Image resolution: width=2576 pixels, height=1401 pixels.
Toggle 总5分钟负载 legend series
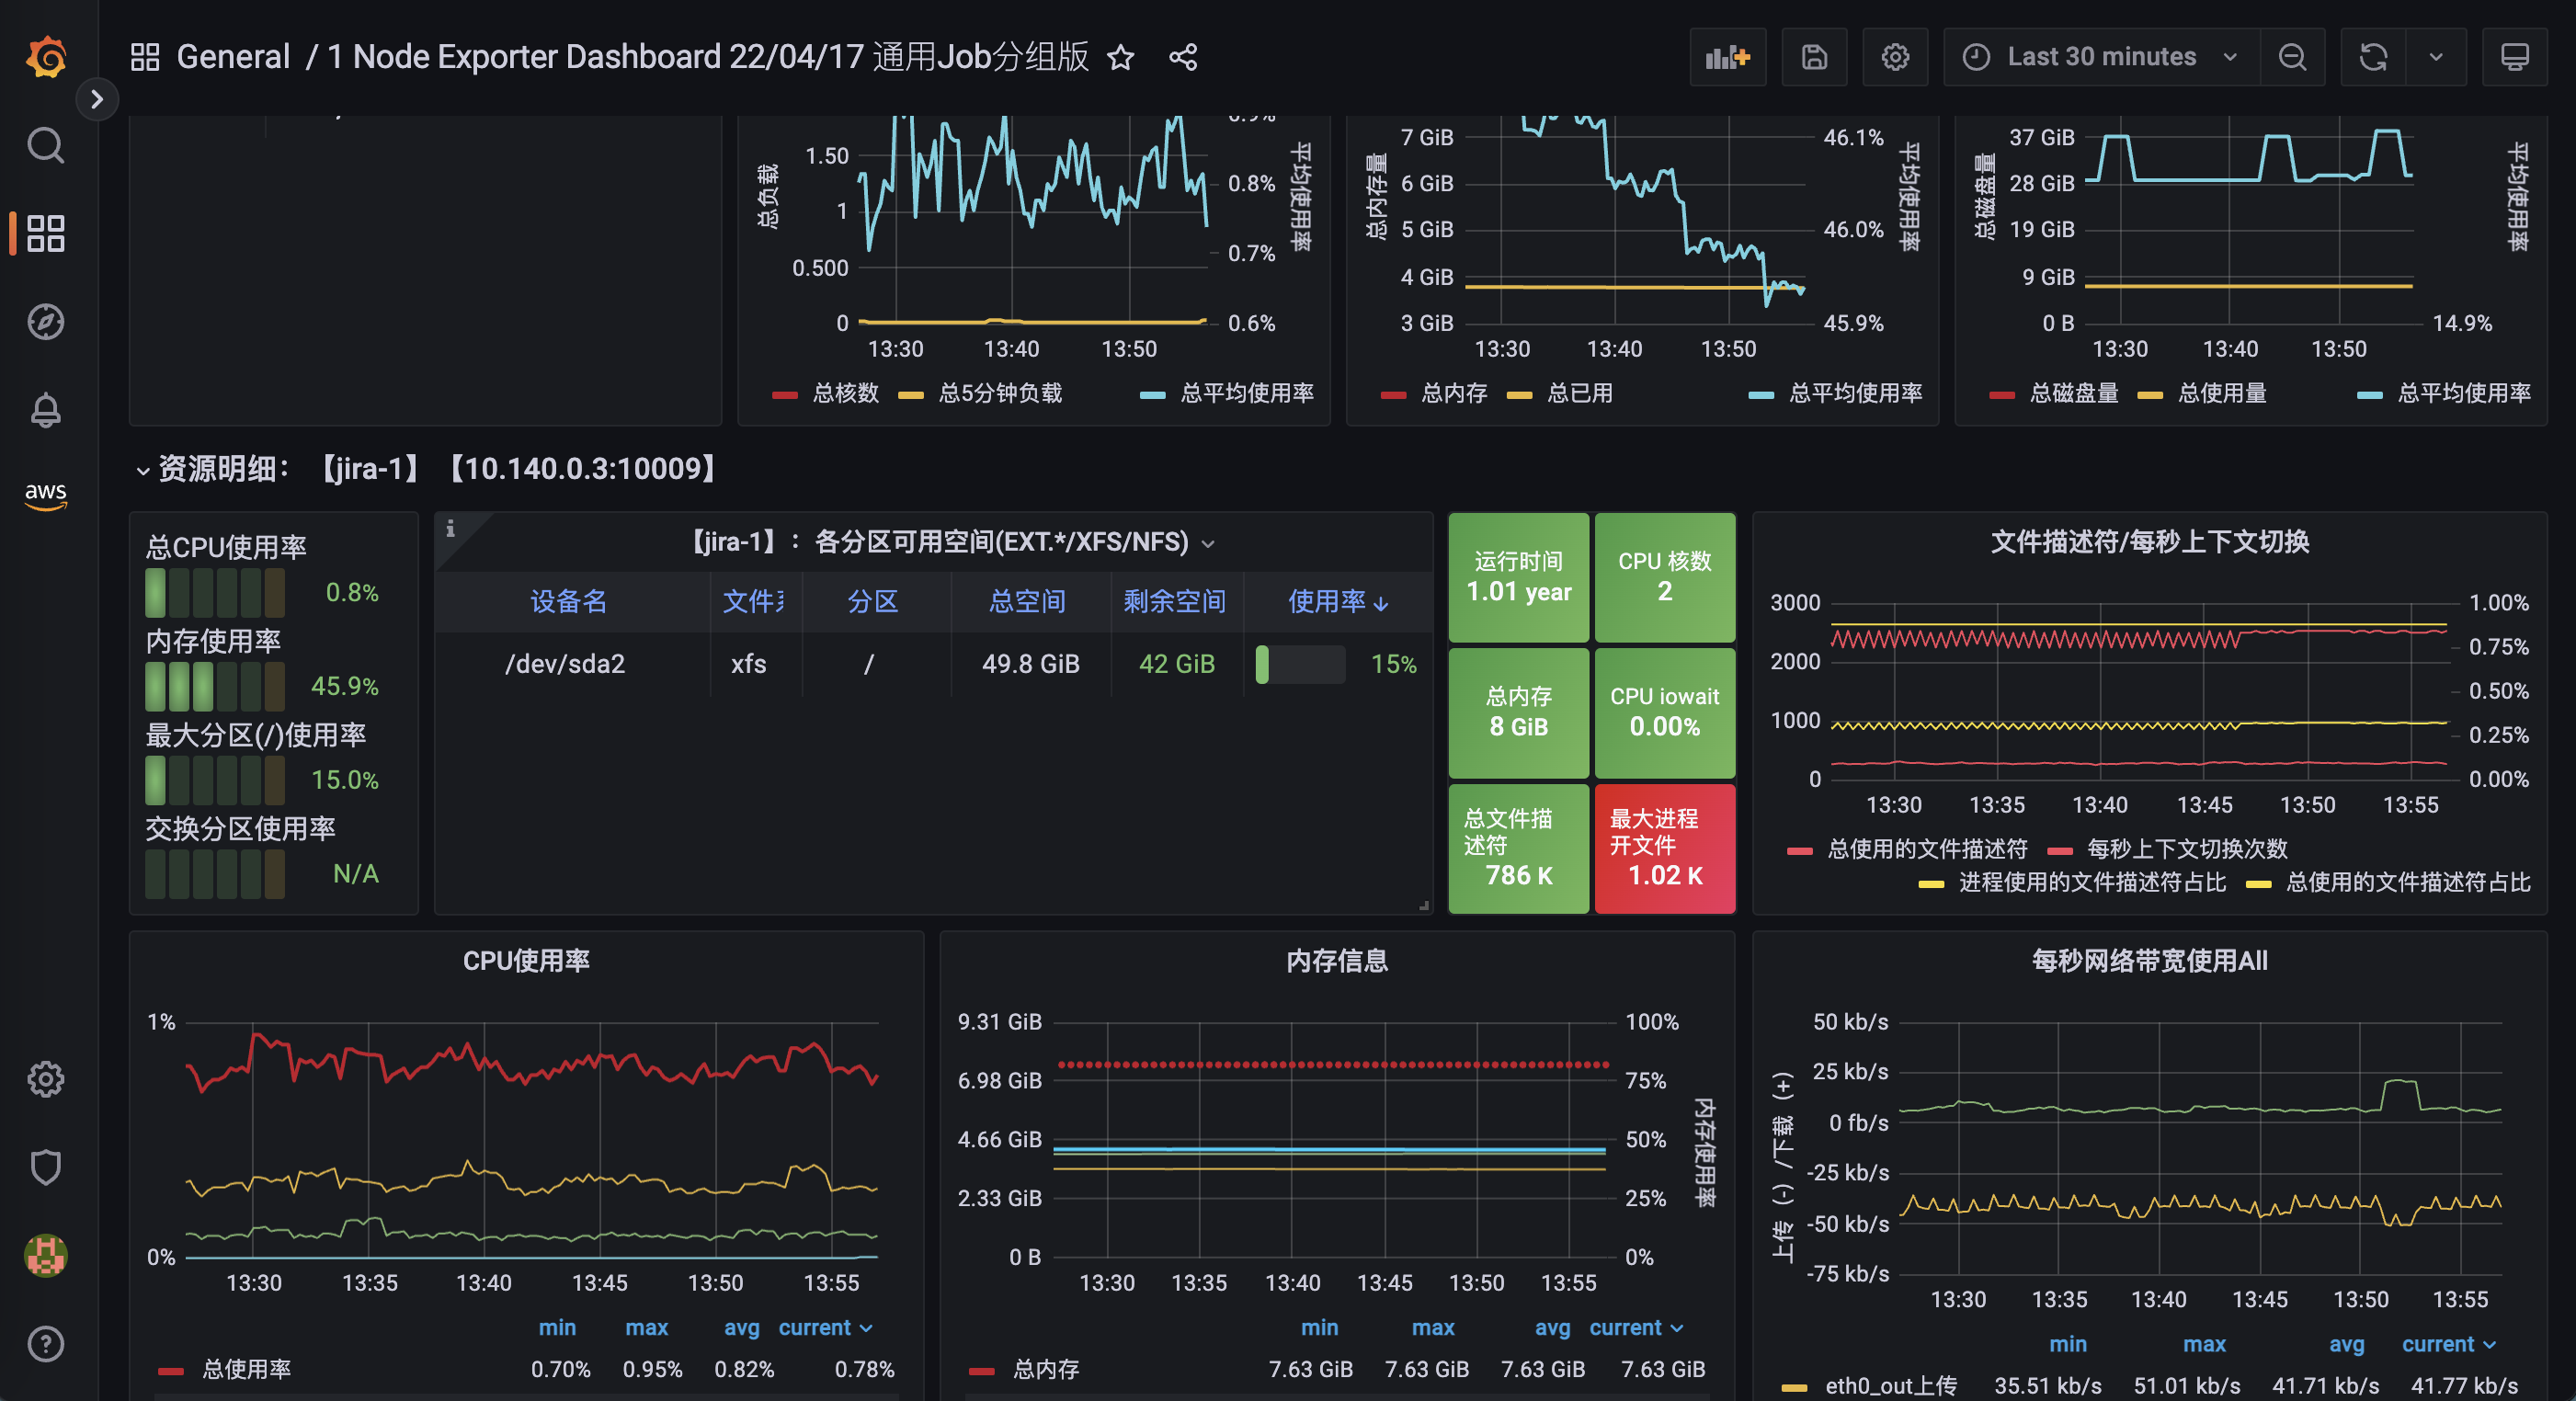click(1000, 393)
